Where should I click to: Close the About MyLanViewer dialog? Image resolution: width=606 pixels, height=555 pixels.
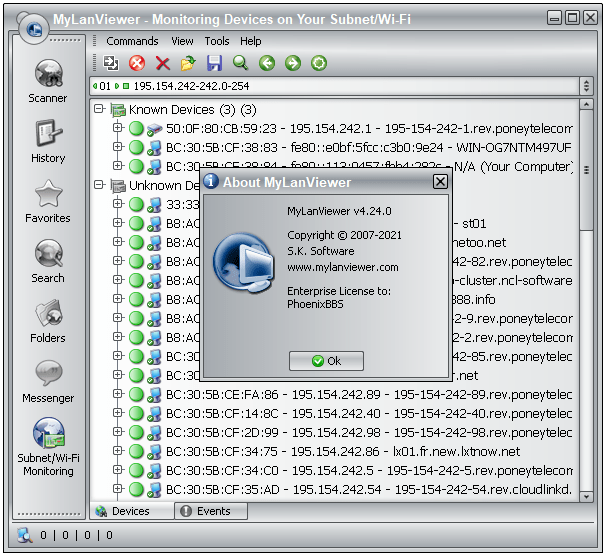click(x=440, y=181)
